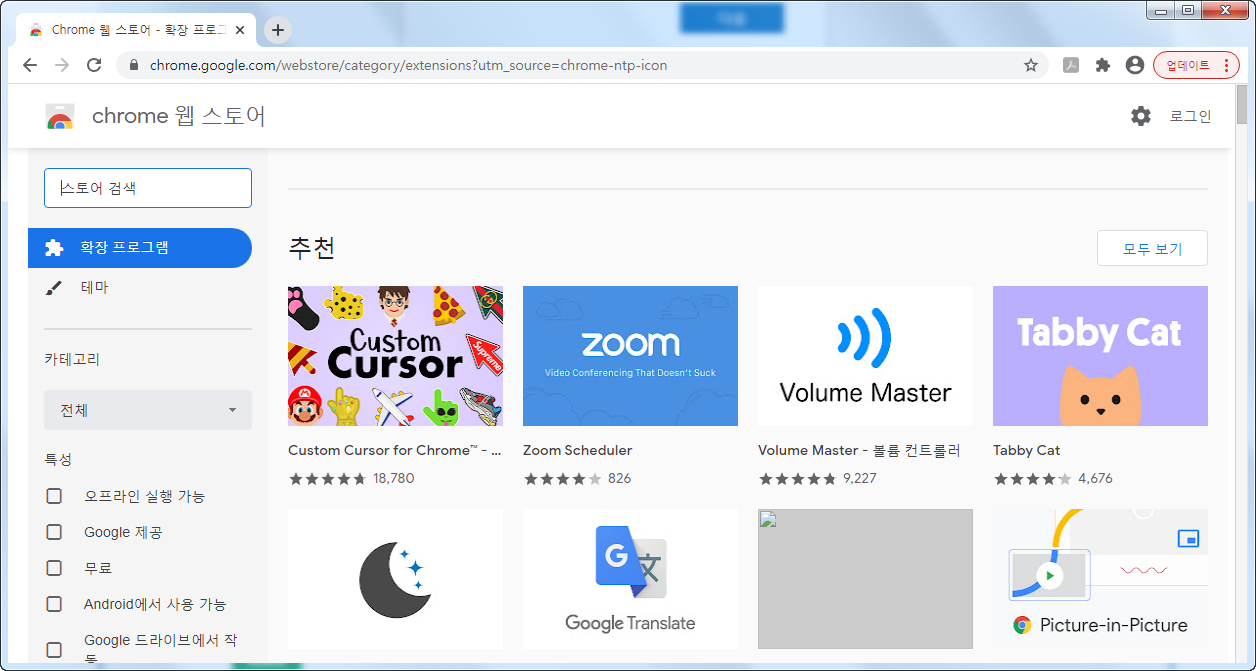Viewport: 1256px width, 671px height.
Task: Open the moon dark mode extension thumbnail
Action: point(395,579)
